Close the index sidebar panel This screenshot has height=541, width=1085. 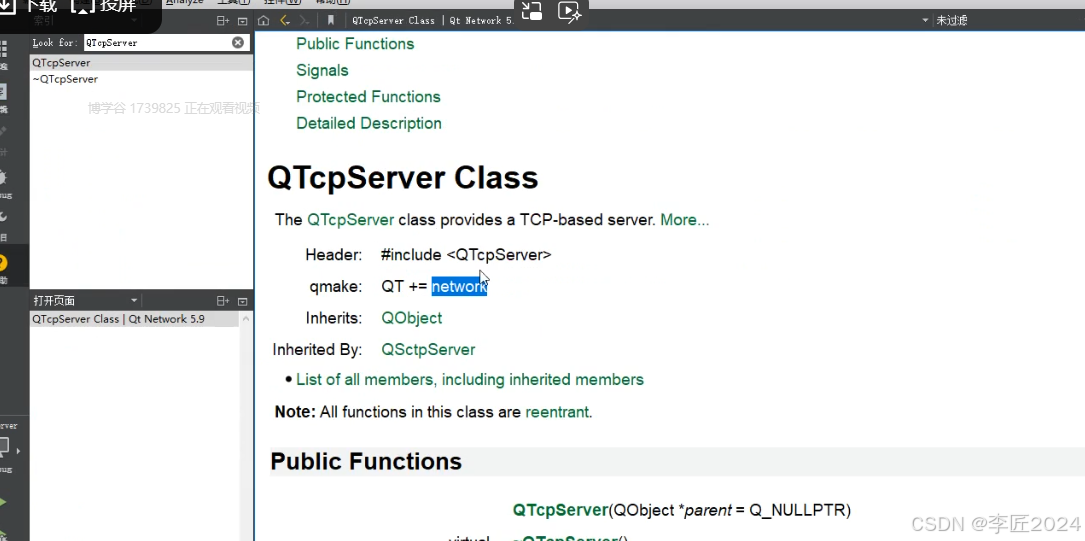[x=242, y=21]
